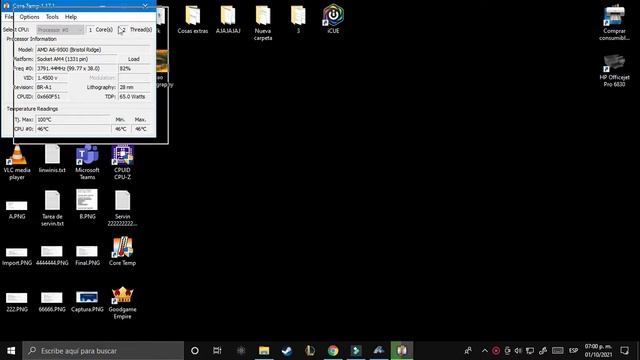
Task: Open Google Chrome from the taskbar
Action: (333, 351)
